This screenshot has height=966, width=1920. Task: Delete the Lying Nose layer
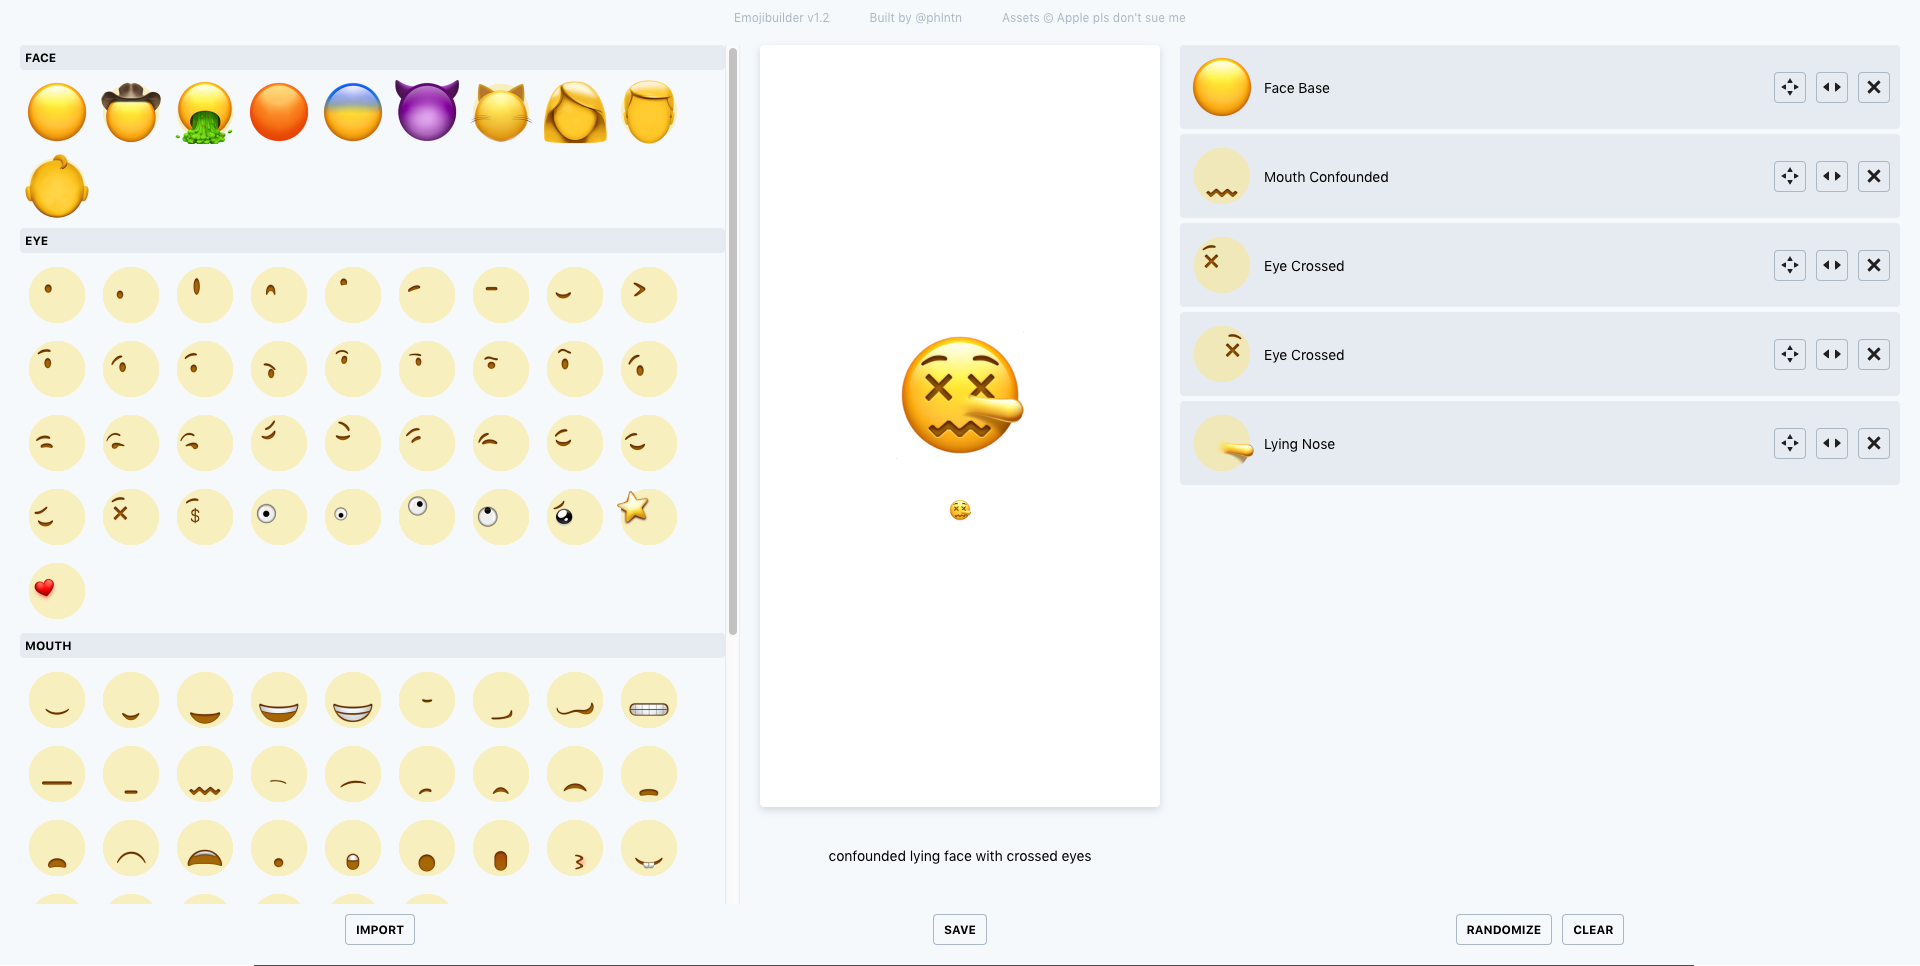coord(1874,444)
